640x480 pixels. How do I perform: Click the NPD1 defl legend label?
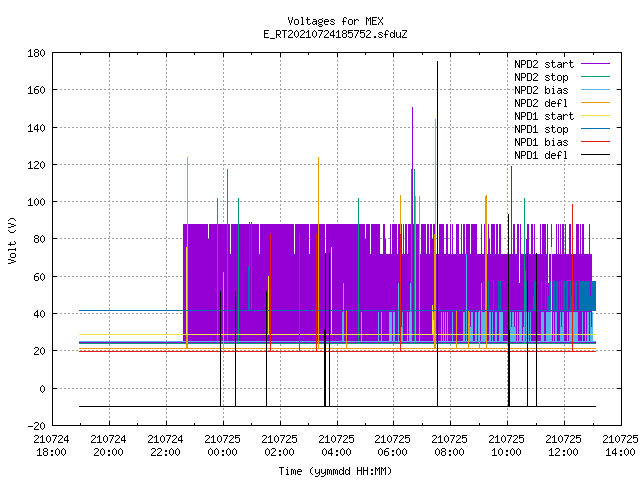point(541,156)
